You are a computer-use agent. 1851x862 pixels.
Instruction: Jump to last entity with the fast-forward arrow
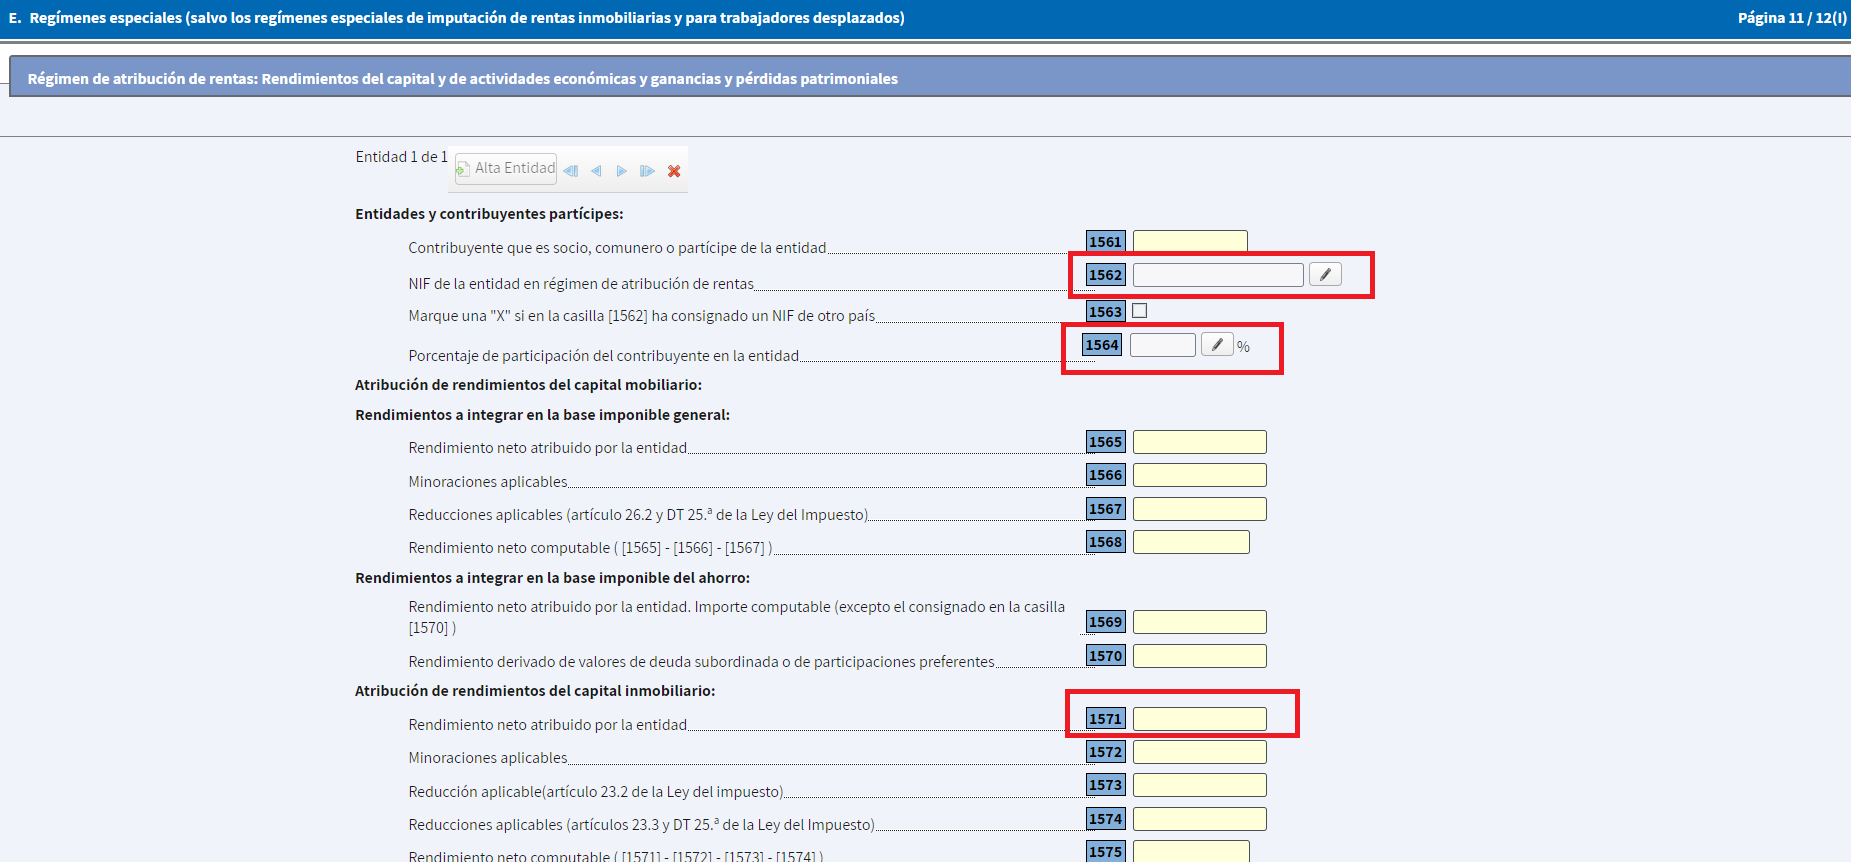coord(647,171)
